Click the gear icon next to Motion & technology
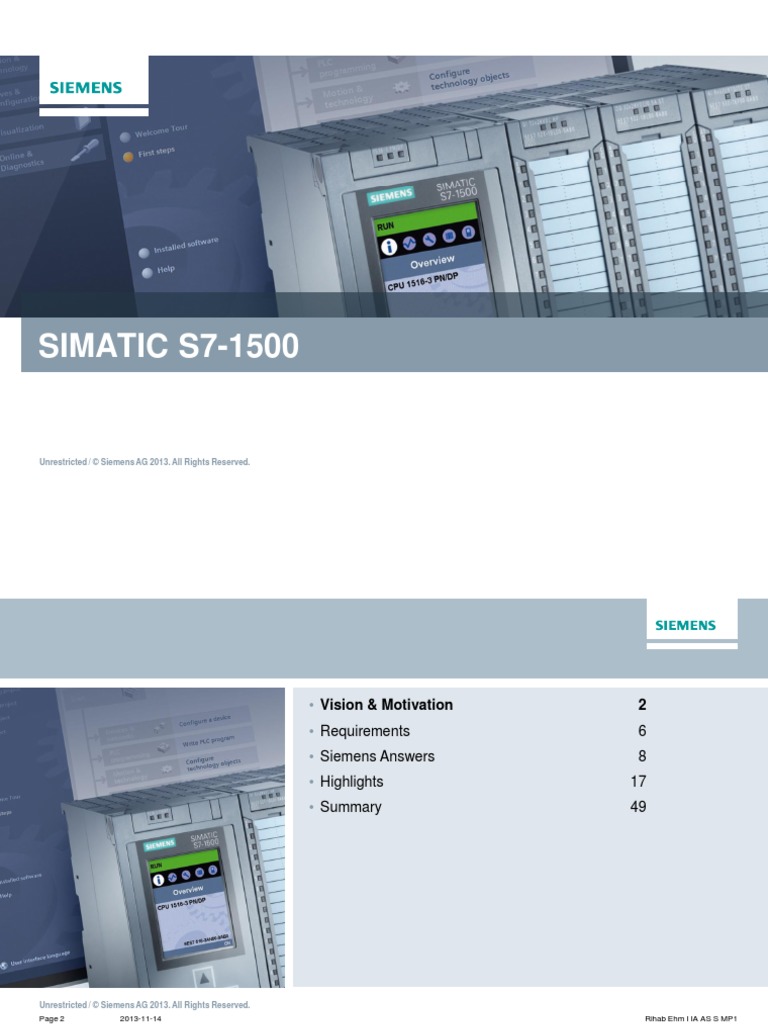768x1024 pixels. pyautogui.click(x=401, y=87)
